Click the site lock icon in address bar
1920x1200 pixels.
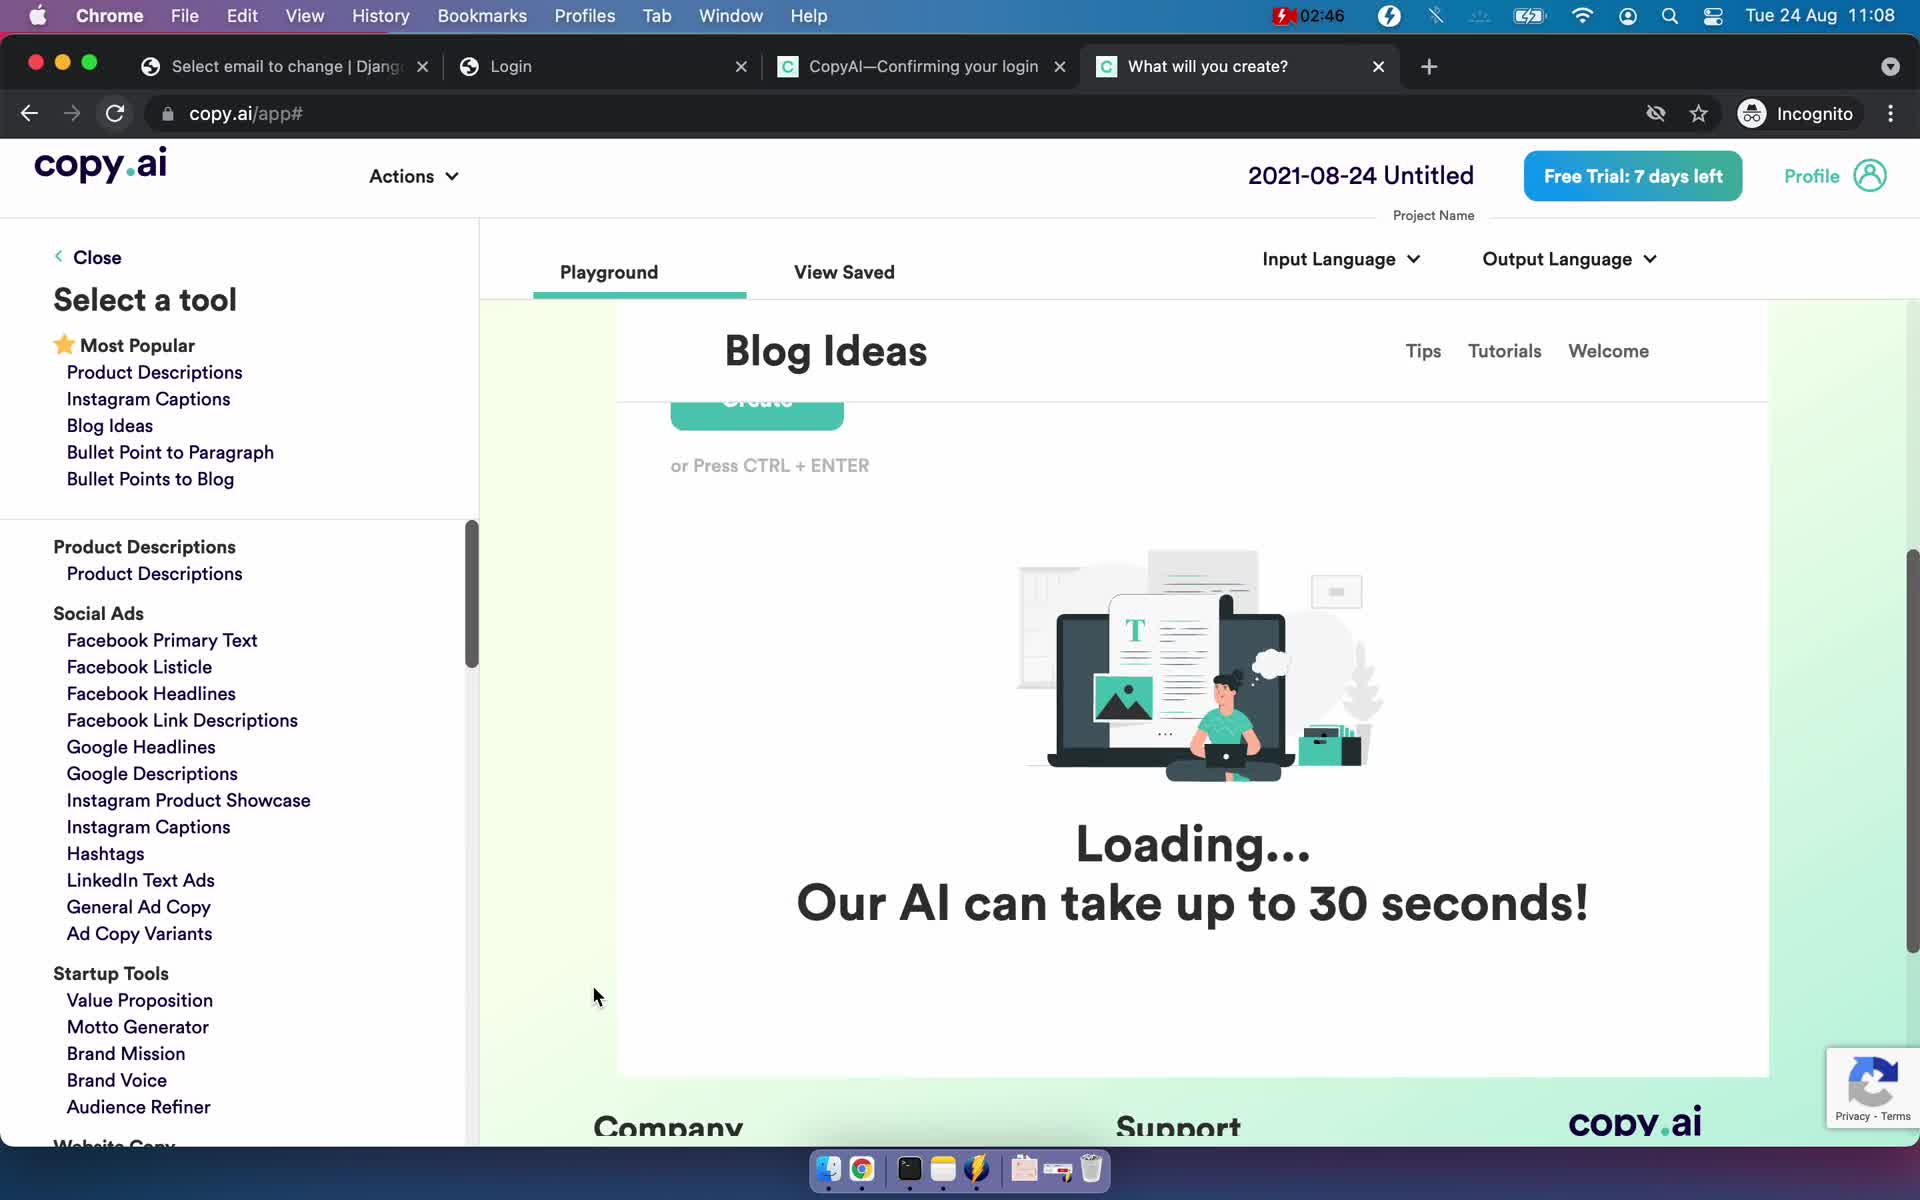pos(168,114)
